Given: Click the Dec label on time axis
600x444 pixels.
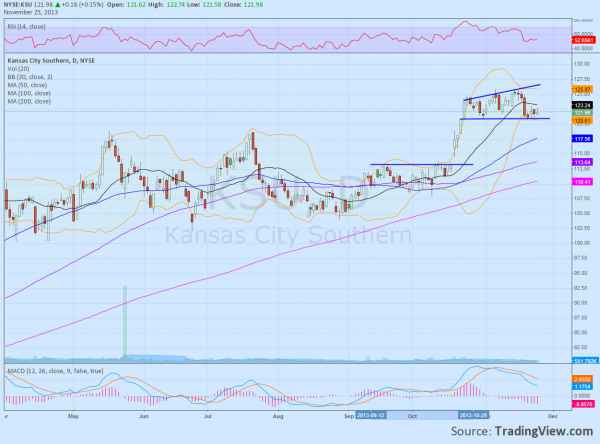Looking at the screenshot, I should (x=553, y=416).
